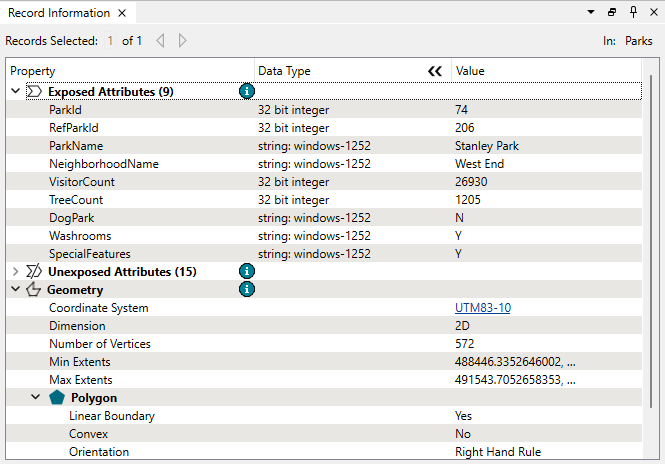
Task: Click the blue Polygon pentagon icon
Action: [x=57, y=397]
